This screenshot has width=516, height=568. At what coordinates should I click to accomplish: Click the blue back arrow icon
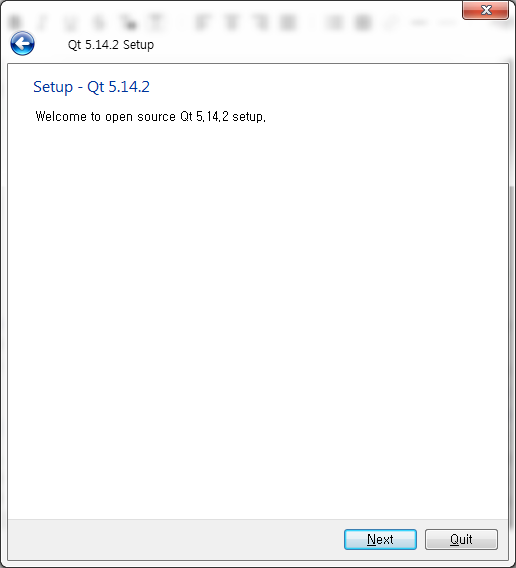(x=22, y=43)
